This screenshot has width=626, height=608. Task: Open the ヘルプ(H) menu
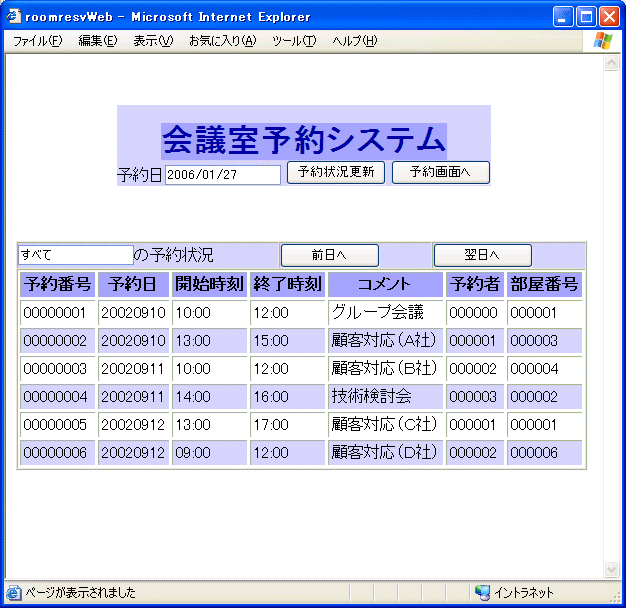click(x=355, y=41)
